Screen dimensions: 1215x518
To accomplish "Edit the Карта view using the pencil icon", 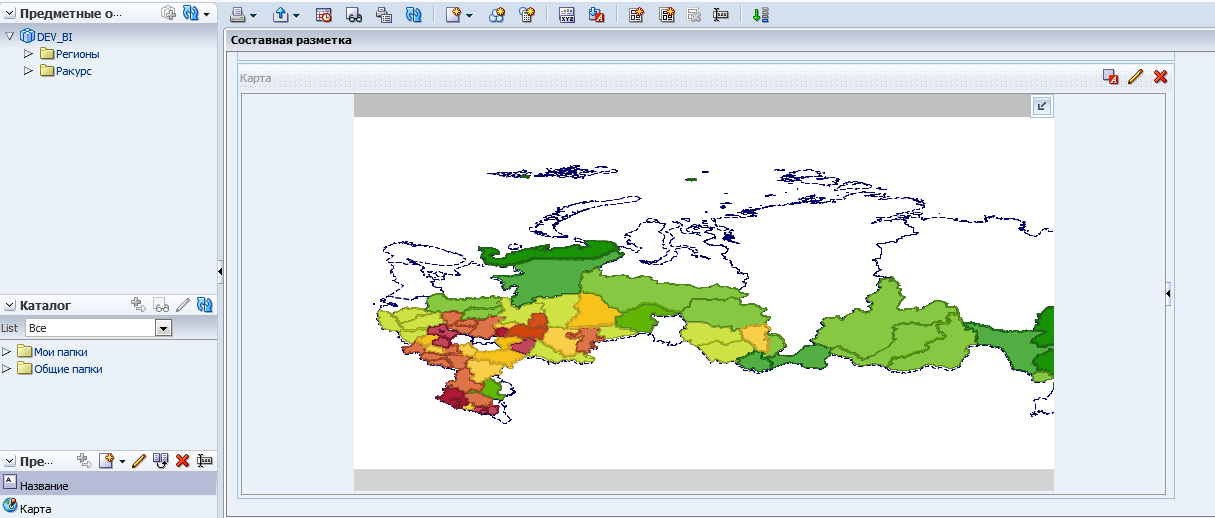I will click(x=1135, y=77).
